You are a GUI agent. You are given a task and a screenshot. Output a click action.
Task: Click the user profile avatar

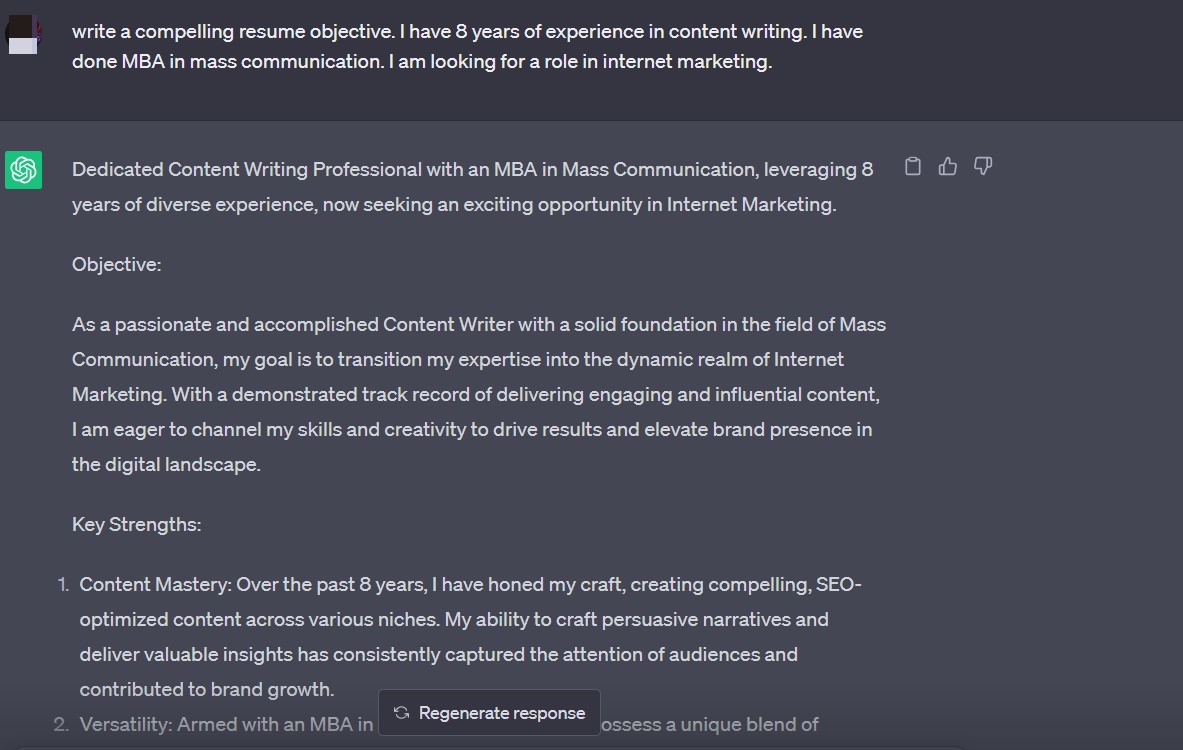[23, 35]
